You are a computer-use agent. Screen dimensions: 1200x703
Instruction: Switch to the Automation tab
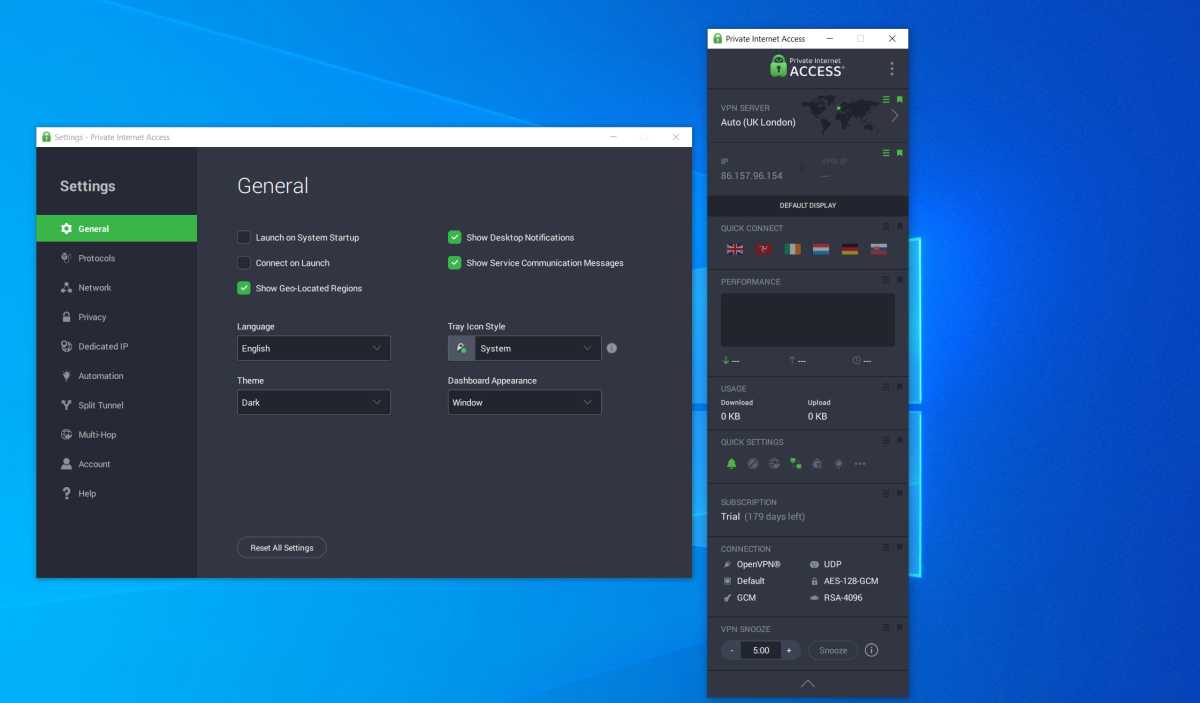tap(117, 376)
